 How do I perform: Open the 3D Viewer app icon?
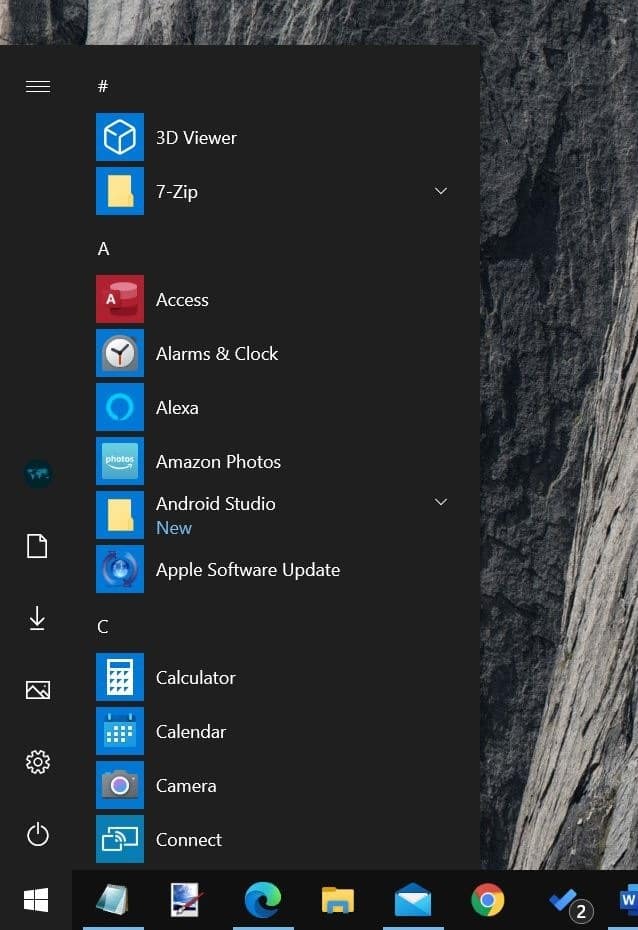pyautogui.click(x=120, y=137)
